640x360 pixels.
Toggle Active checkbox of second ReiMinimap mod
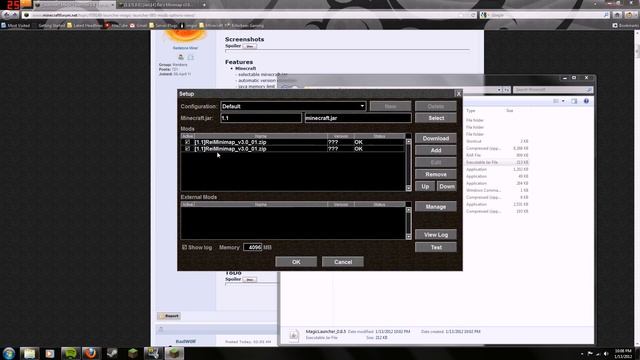[x=187, y=149]
